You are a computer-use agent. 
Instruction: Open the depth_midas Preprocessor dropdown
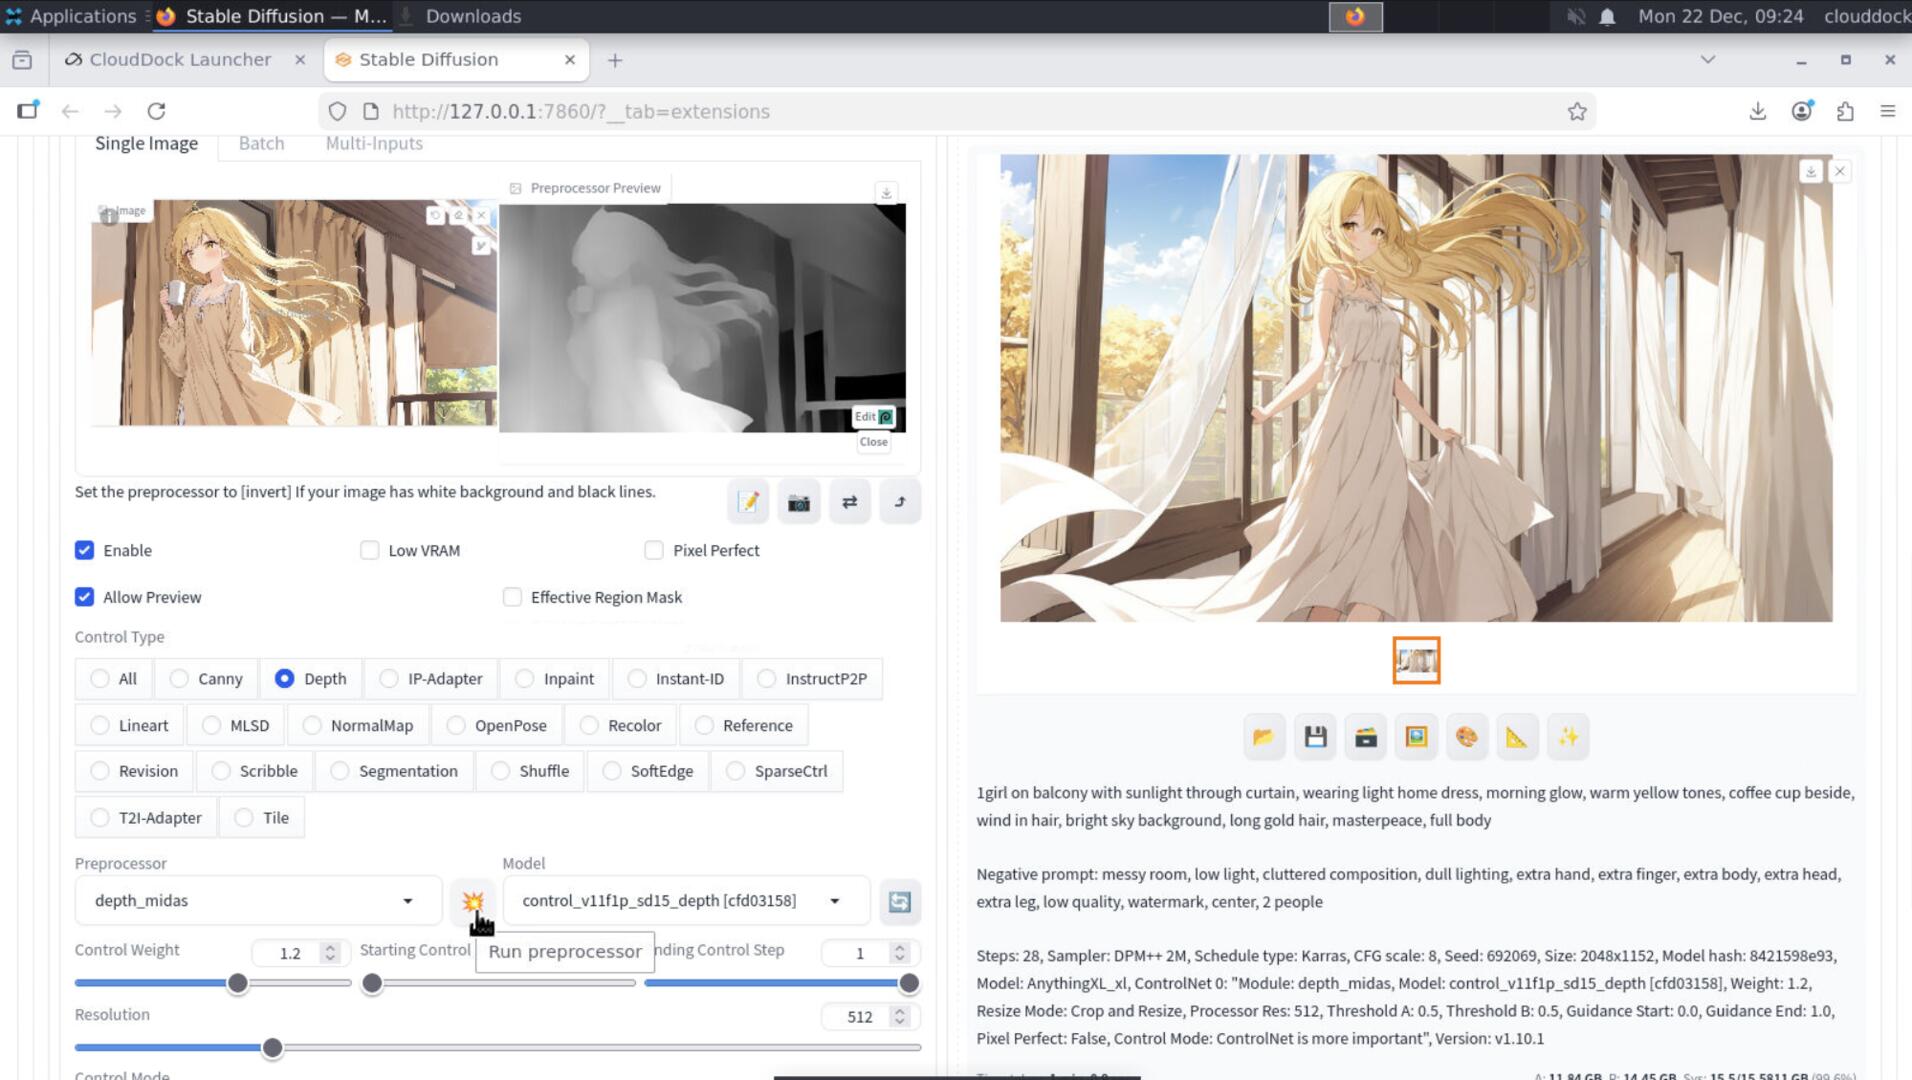point(258,901)
